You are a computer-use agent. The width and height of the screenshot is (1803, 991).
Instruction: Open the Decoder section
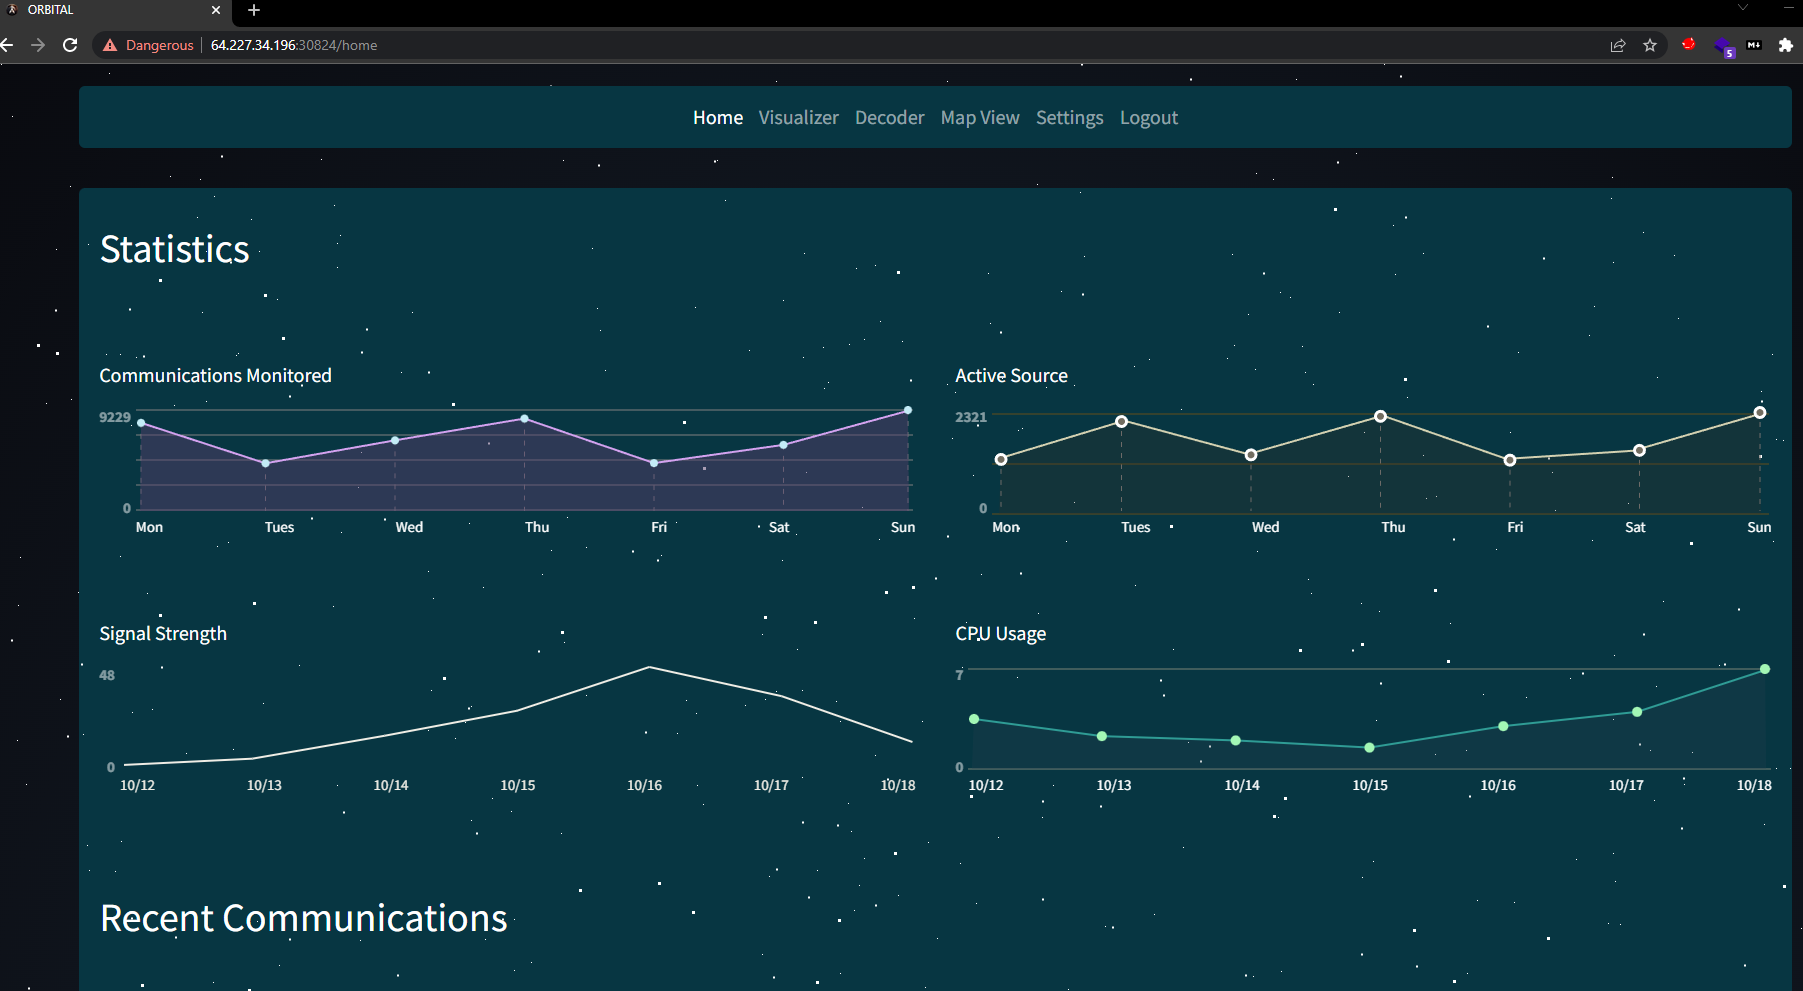pyautogui.click(x=889, y=117)
